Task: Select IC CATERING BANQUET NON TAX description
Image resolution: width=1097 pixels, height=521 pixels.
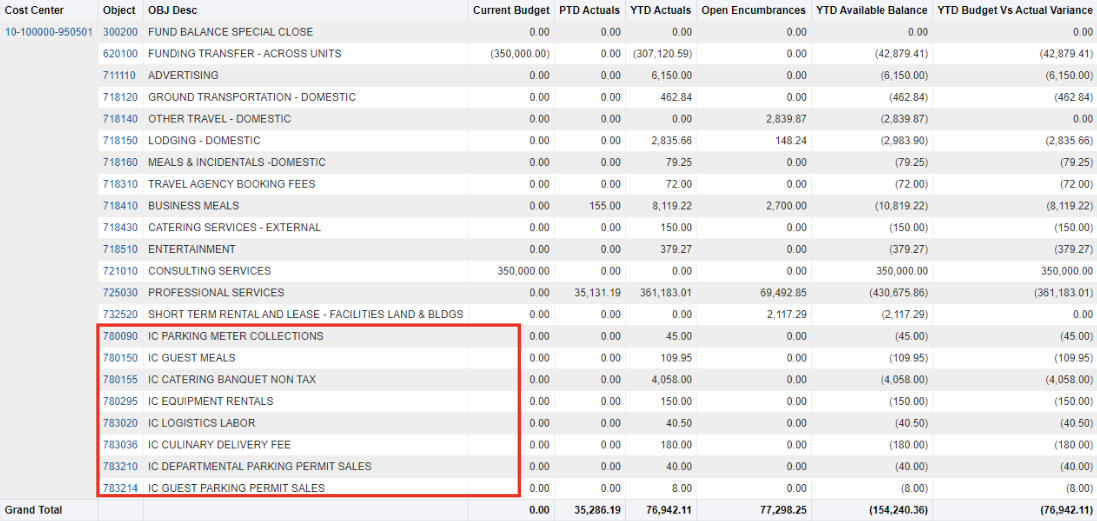Action: (x=232, y=380)
